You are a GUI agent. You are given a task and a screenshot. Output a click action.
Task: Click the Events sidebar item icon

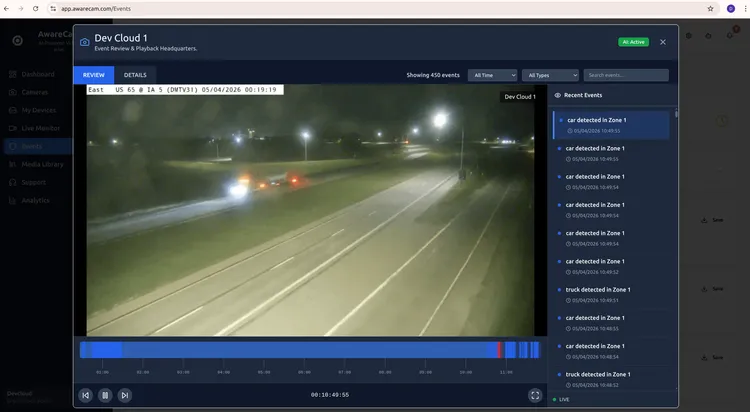pos(13,146)
